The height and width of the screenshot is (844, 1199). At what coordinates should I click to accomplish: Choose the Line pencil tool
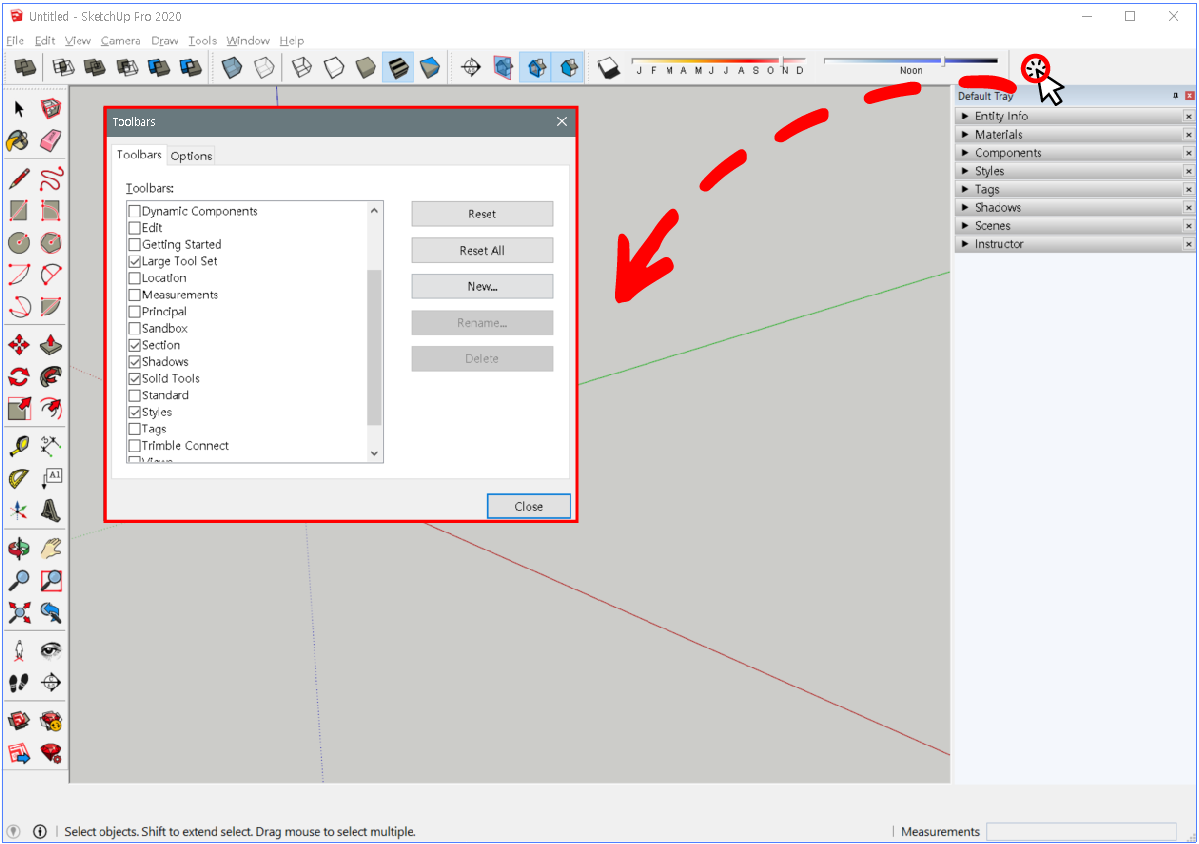tap(19, 179)
